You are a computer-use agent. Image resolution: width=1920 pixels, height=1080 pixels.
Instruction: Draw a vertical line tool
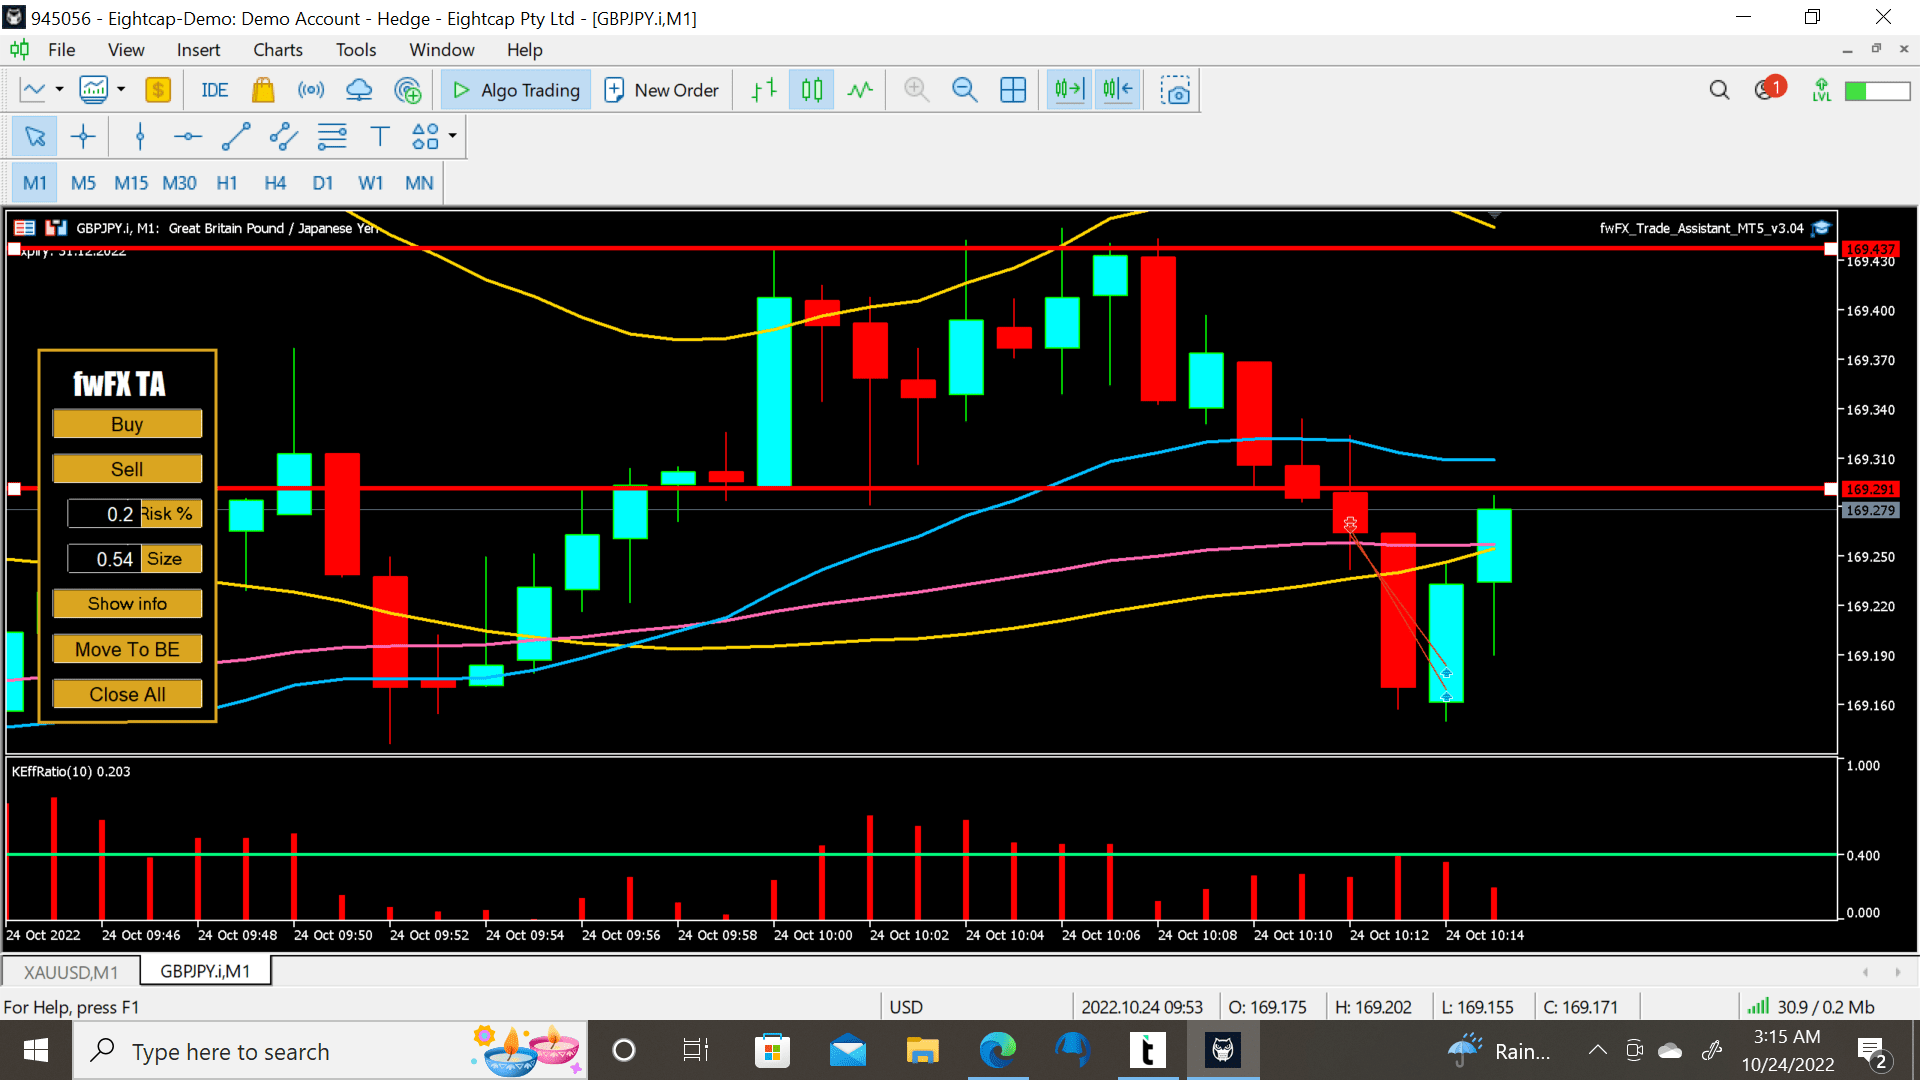coord(140,137)
